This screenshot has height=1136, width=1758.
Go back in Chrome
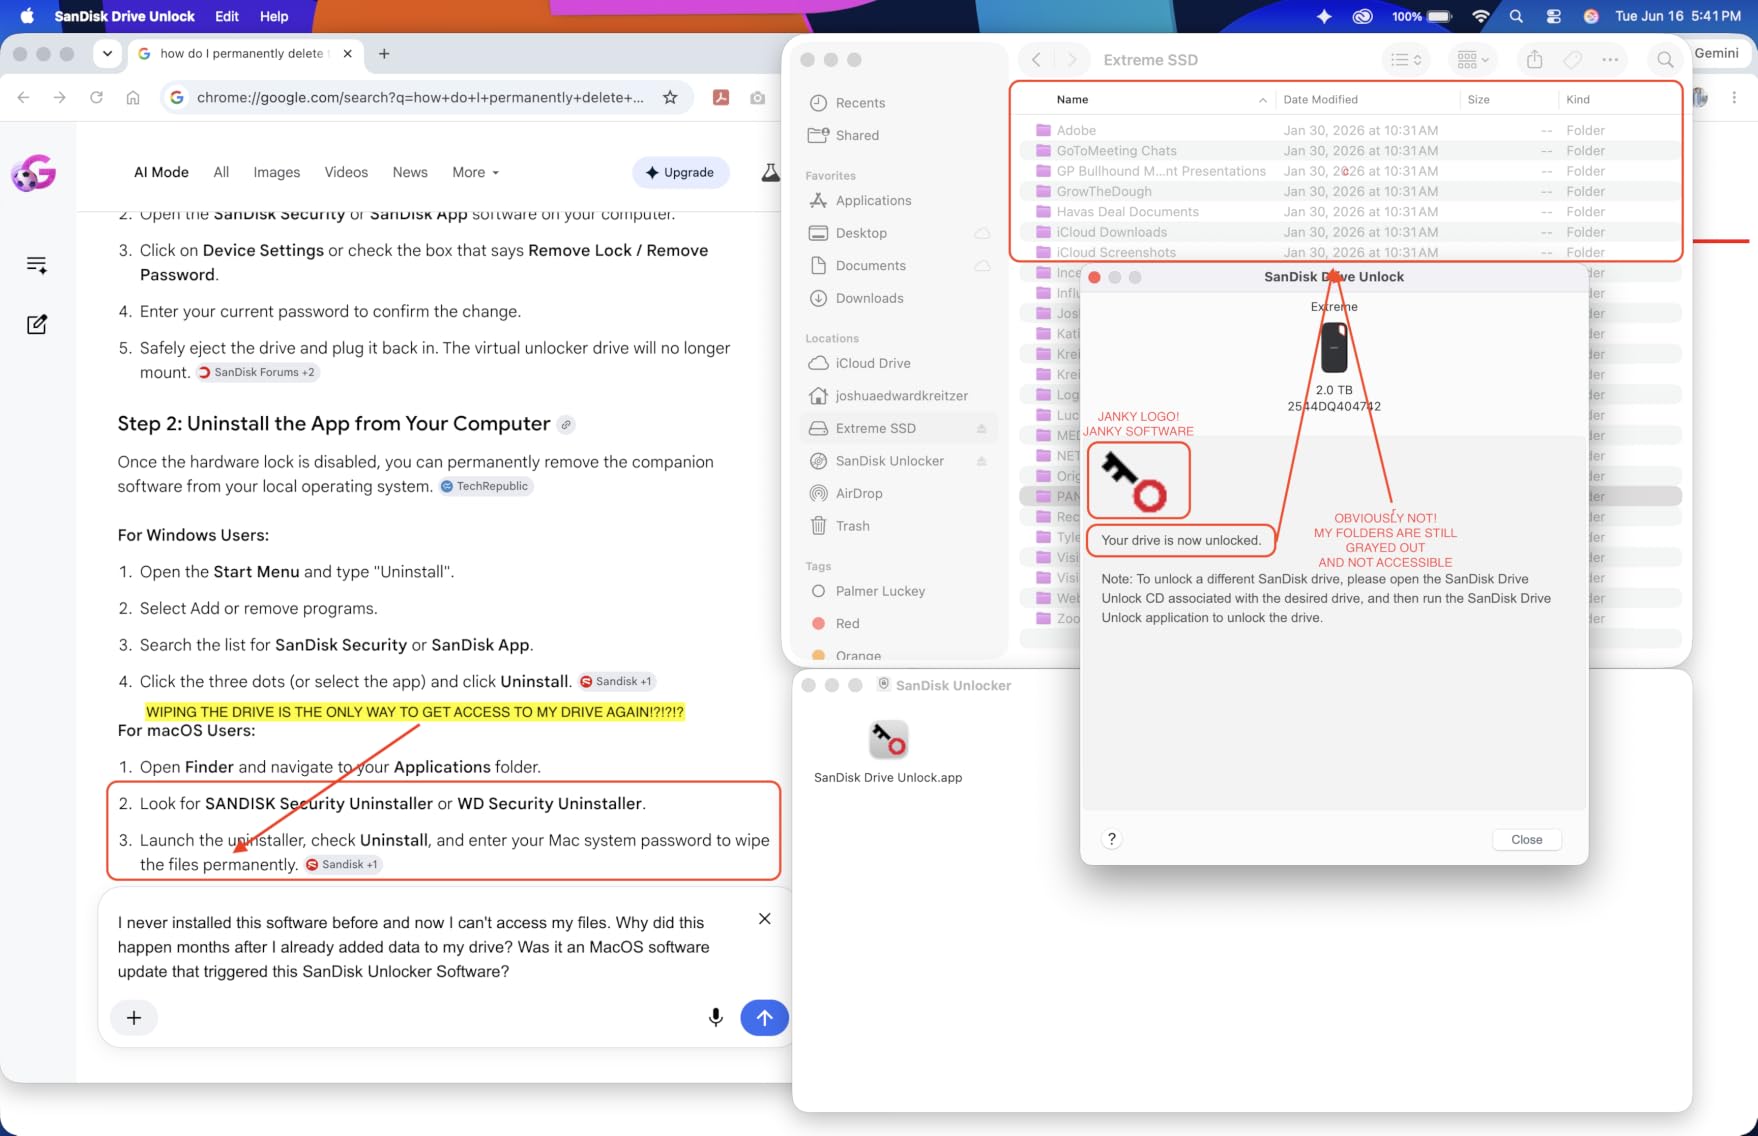pyautogui.click(x=24, y=97)
